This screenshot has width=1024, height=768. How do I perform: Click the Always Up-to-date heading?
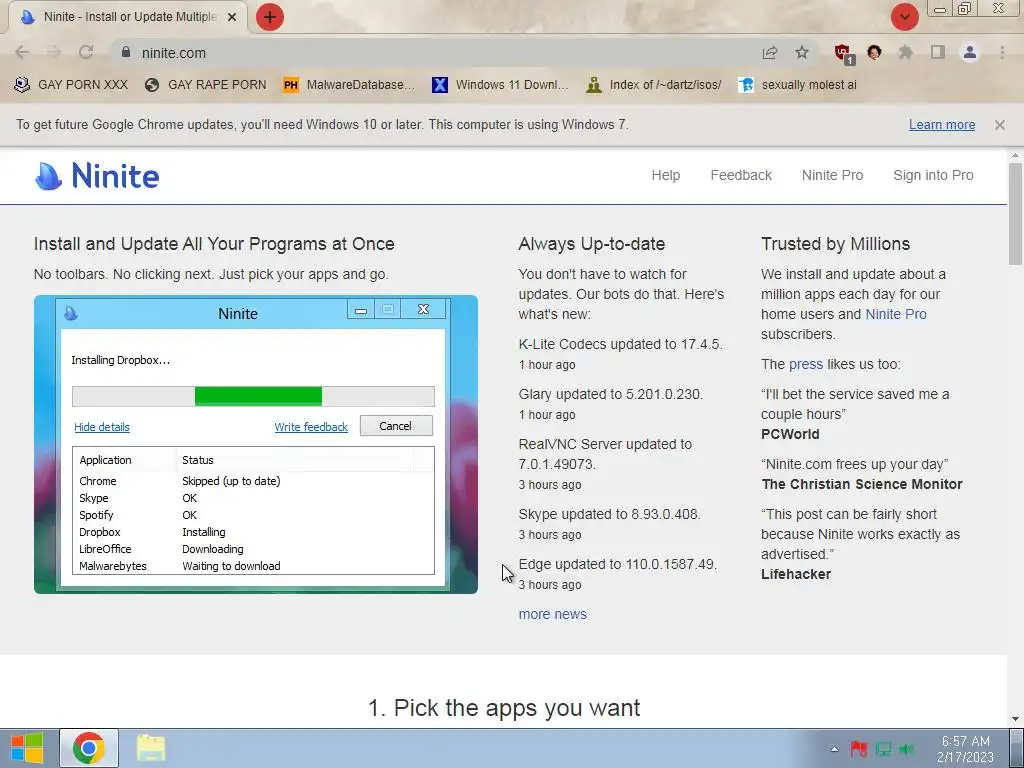(x=592, y=244)
